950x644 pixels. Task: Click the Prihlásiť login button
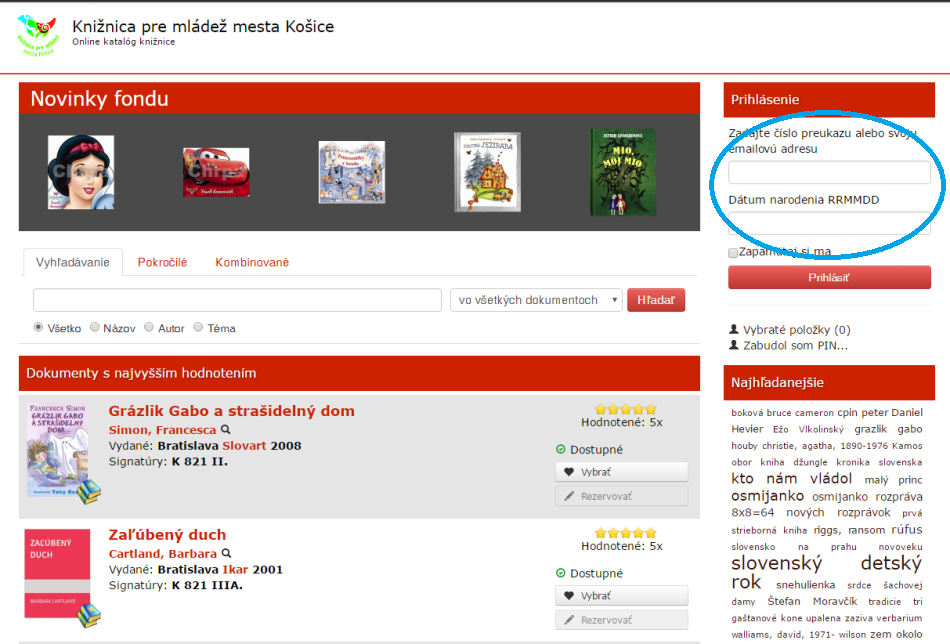tap(829, 277)
